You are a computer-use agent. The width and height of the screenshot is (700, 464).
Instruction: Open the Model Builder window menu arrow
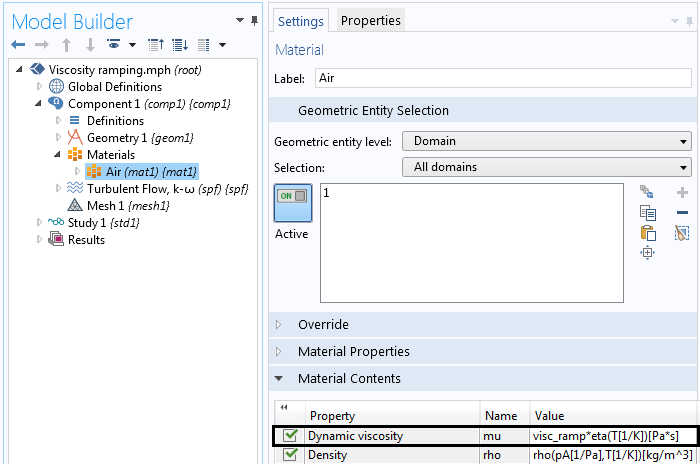240,20
